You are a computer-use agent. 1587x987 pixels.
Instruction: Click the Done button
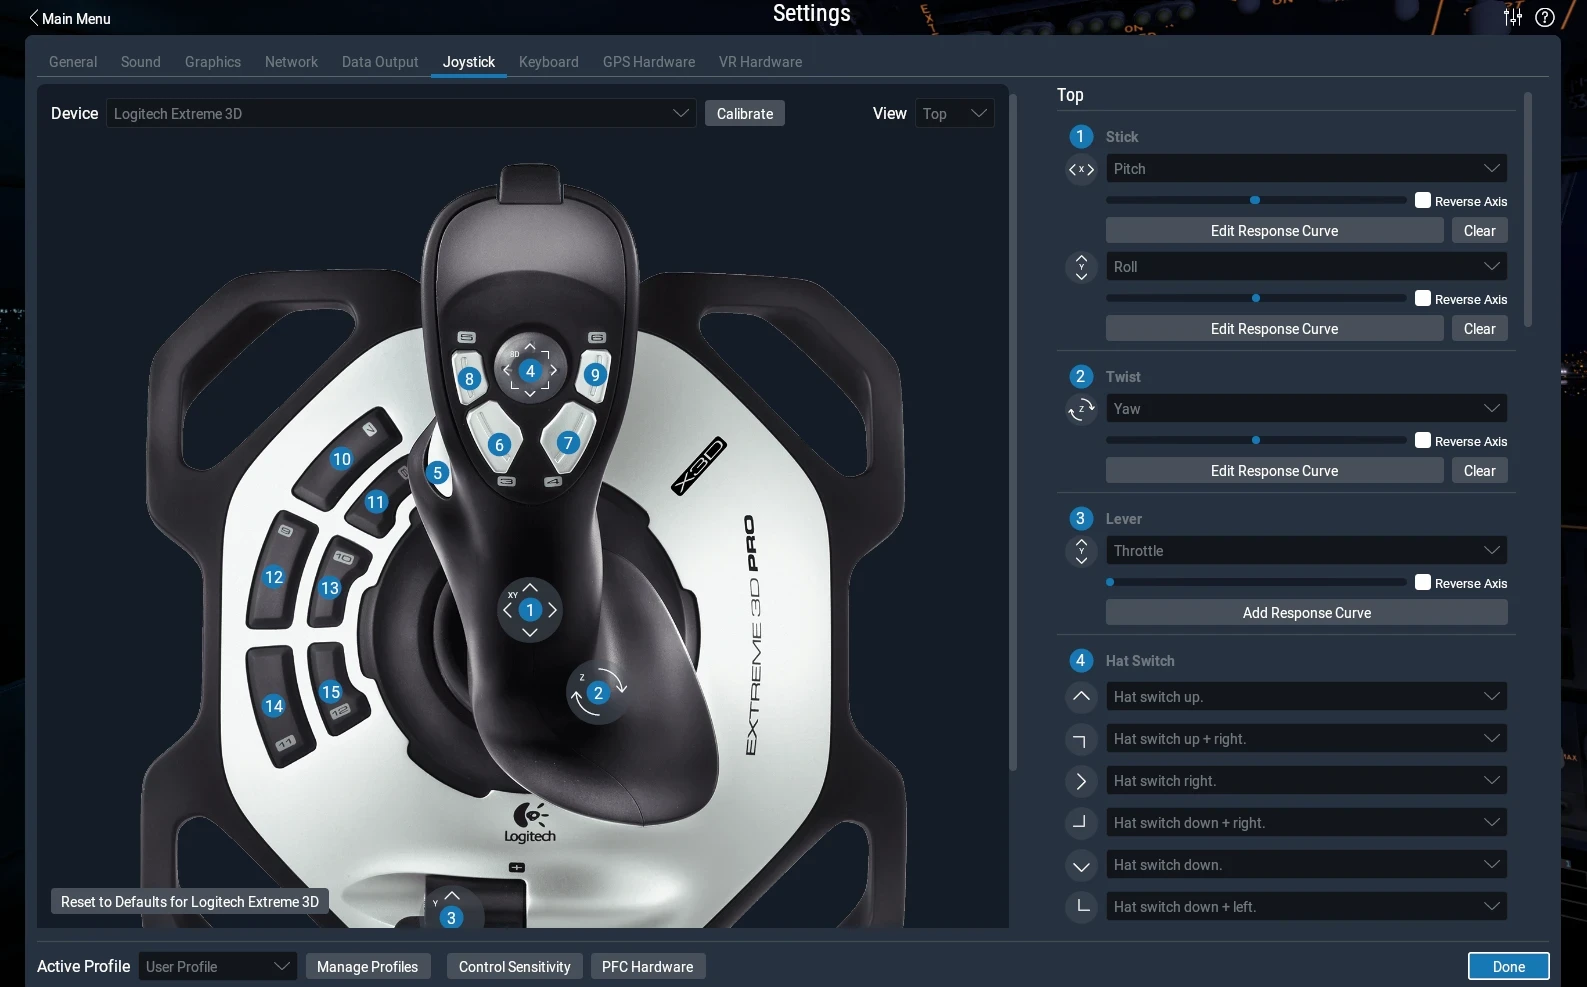1509,966
